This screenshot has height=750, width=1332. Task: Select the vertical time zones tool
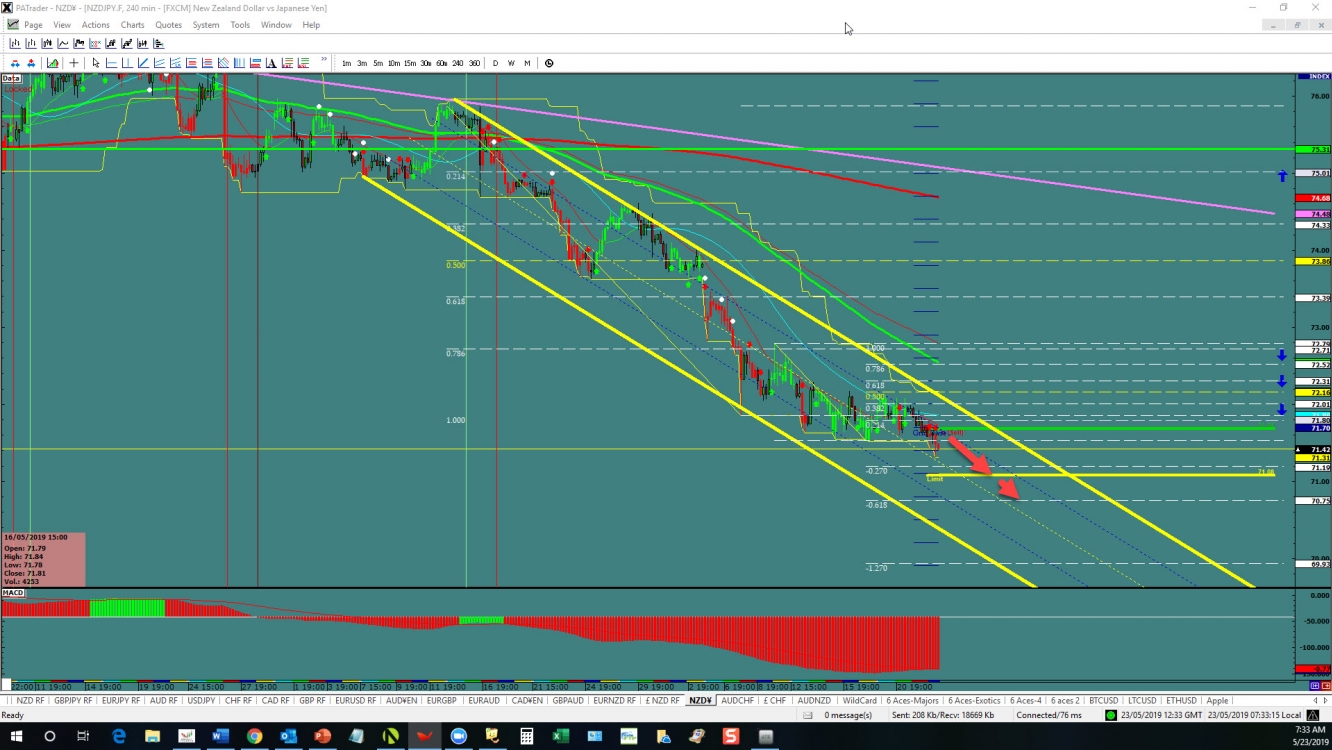coord(239,63)
